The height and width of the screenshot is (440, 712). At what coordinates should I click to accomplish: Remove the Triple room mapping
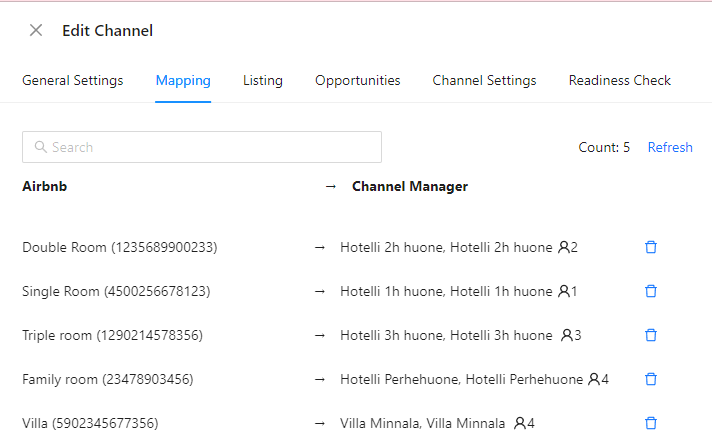[x=651, y=335]
